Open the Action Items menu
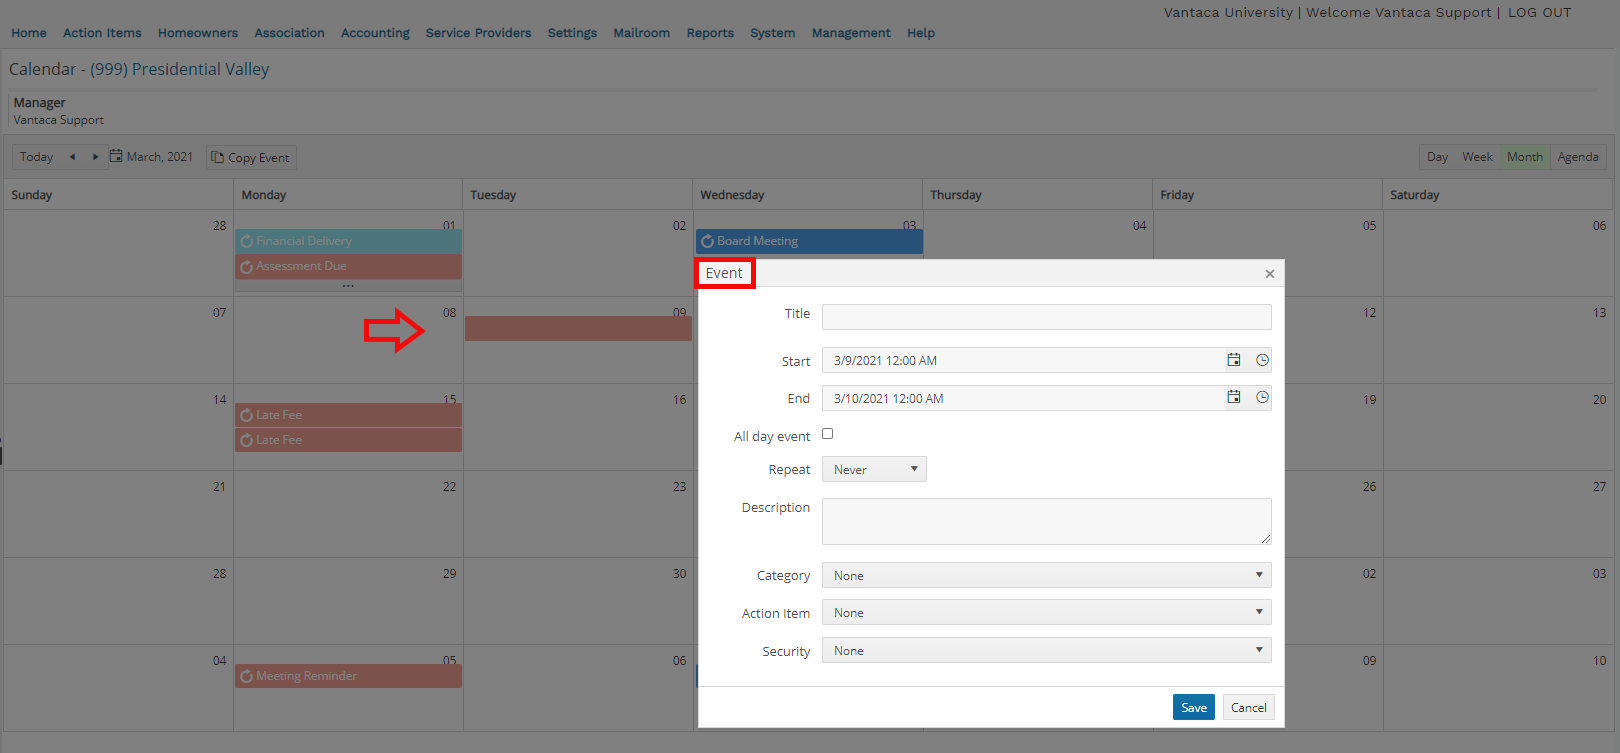The image size is (1620, 753). tap(102, 33)
